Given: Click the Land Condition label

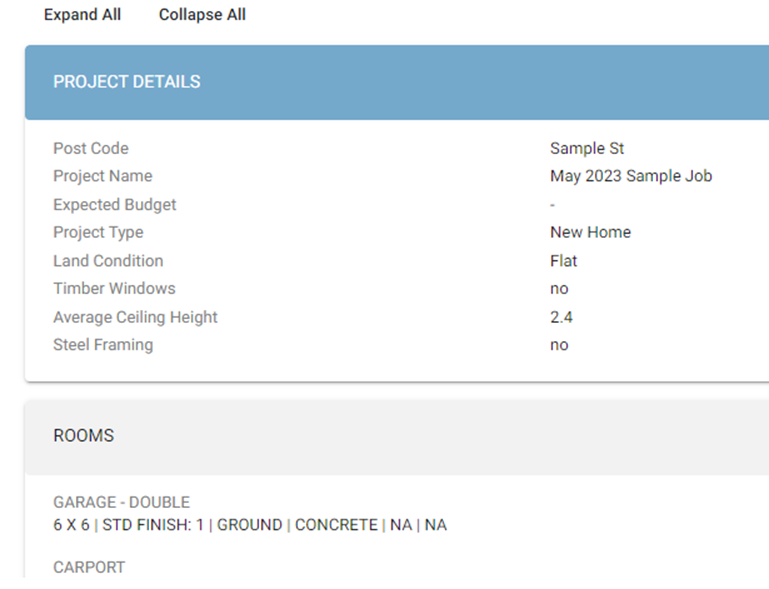Looking at the screenshot, I should tap(108, 261).
